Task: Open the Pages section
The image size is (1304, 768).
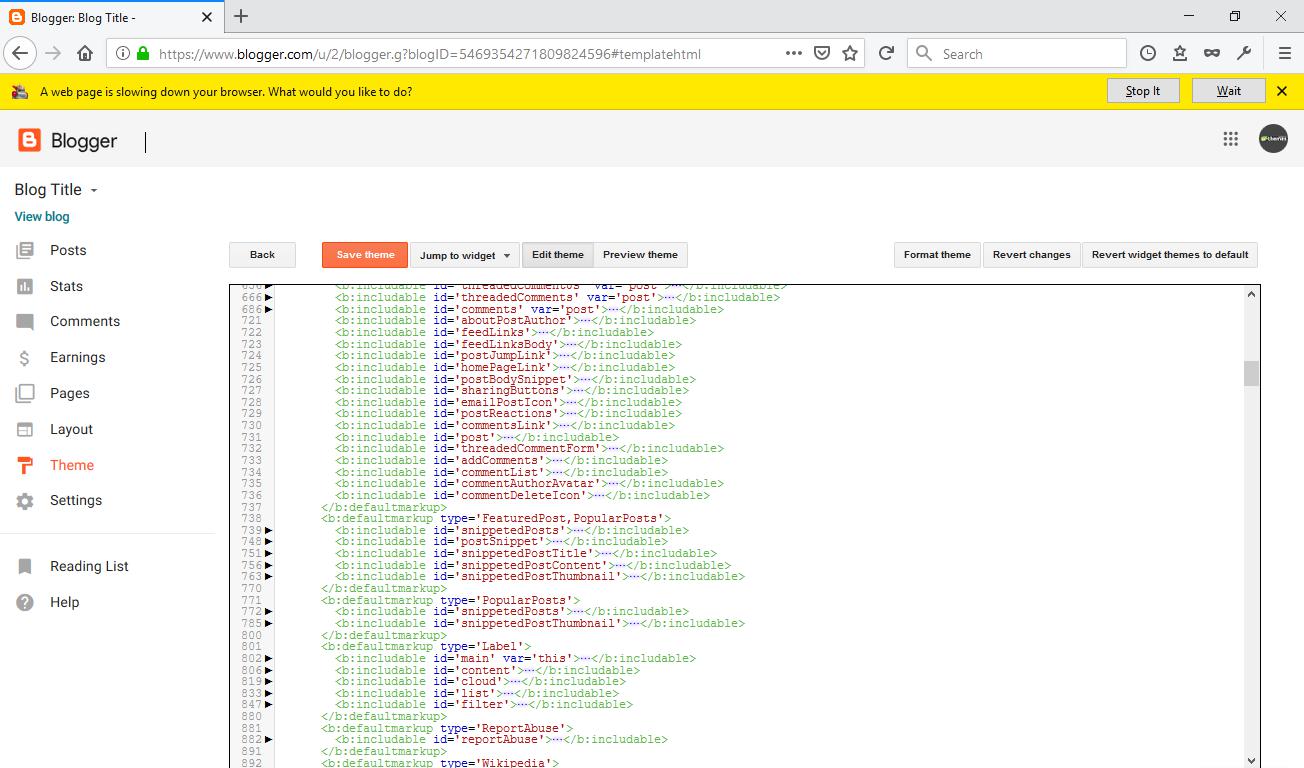Action: pos(70,393)
